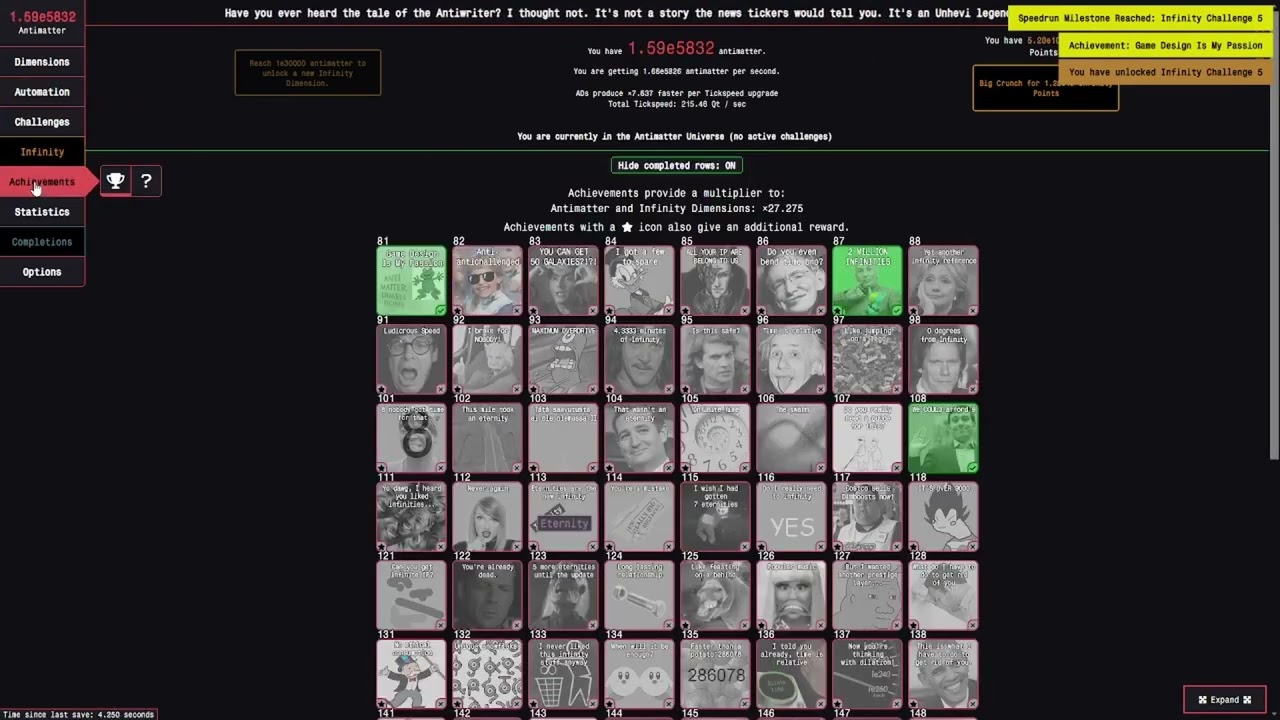
Task: Select 'ALL YOUR IP ARE BELONG TO US' achievement
Action: coord(715,281)
